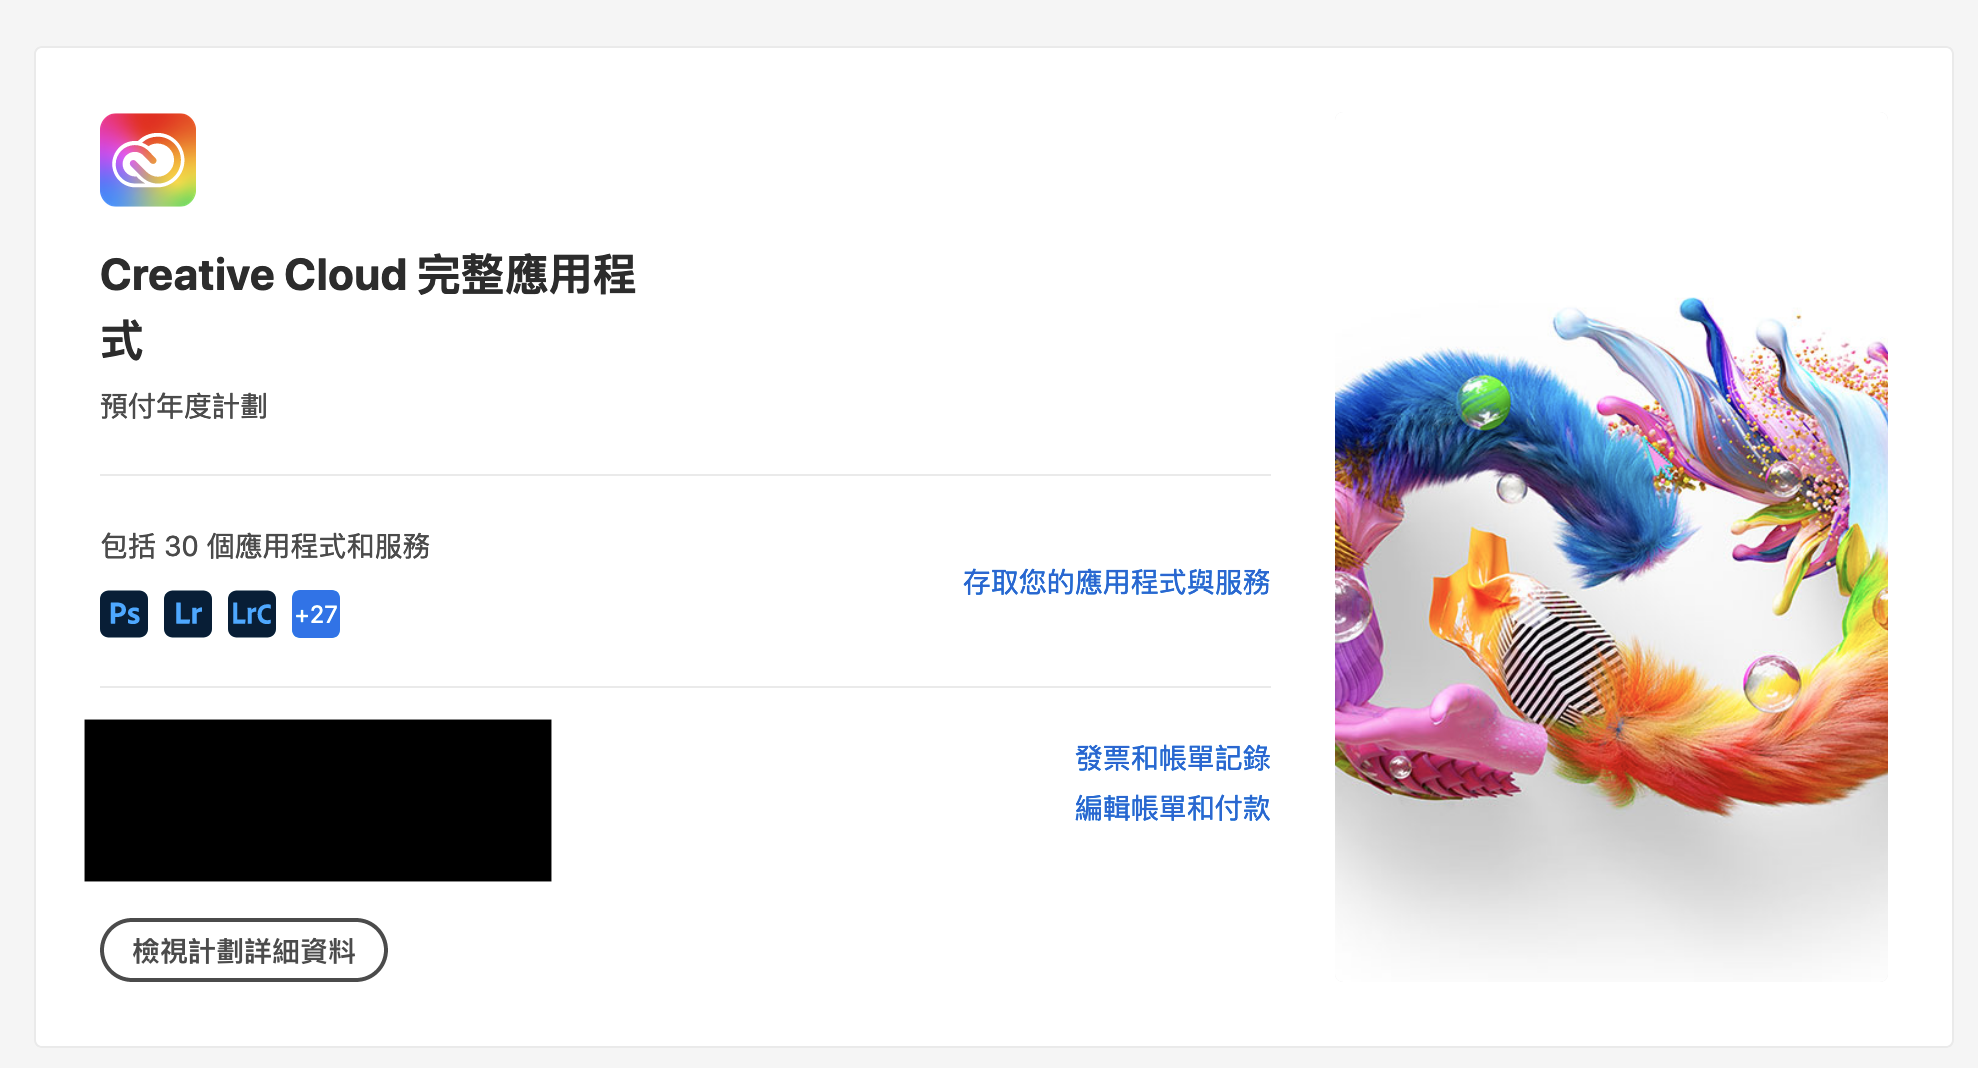Viewport: 1978px width, 1068px height.
Task: Click the 式 character under the heading
Action: pos(122,341)
